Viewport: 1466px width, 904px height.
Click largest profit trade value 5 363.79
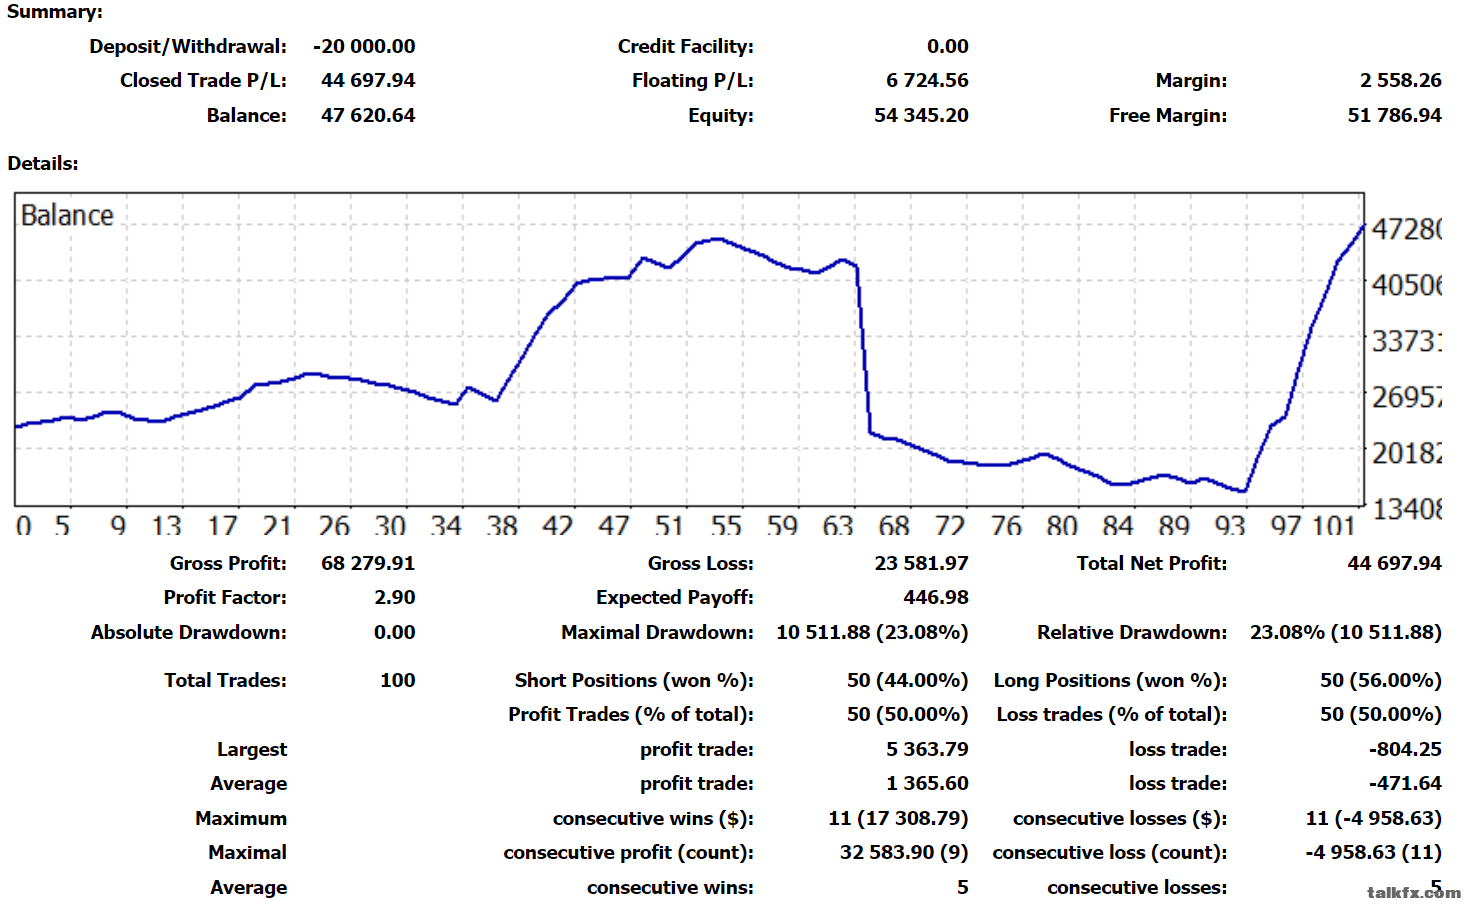pyautogui.click(x=927, y=749)
